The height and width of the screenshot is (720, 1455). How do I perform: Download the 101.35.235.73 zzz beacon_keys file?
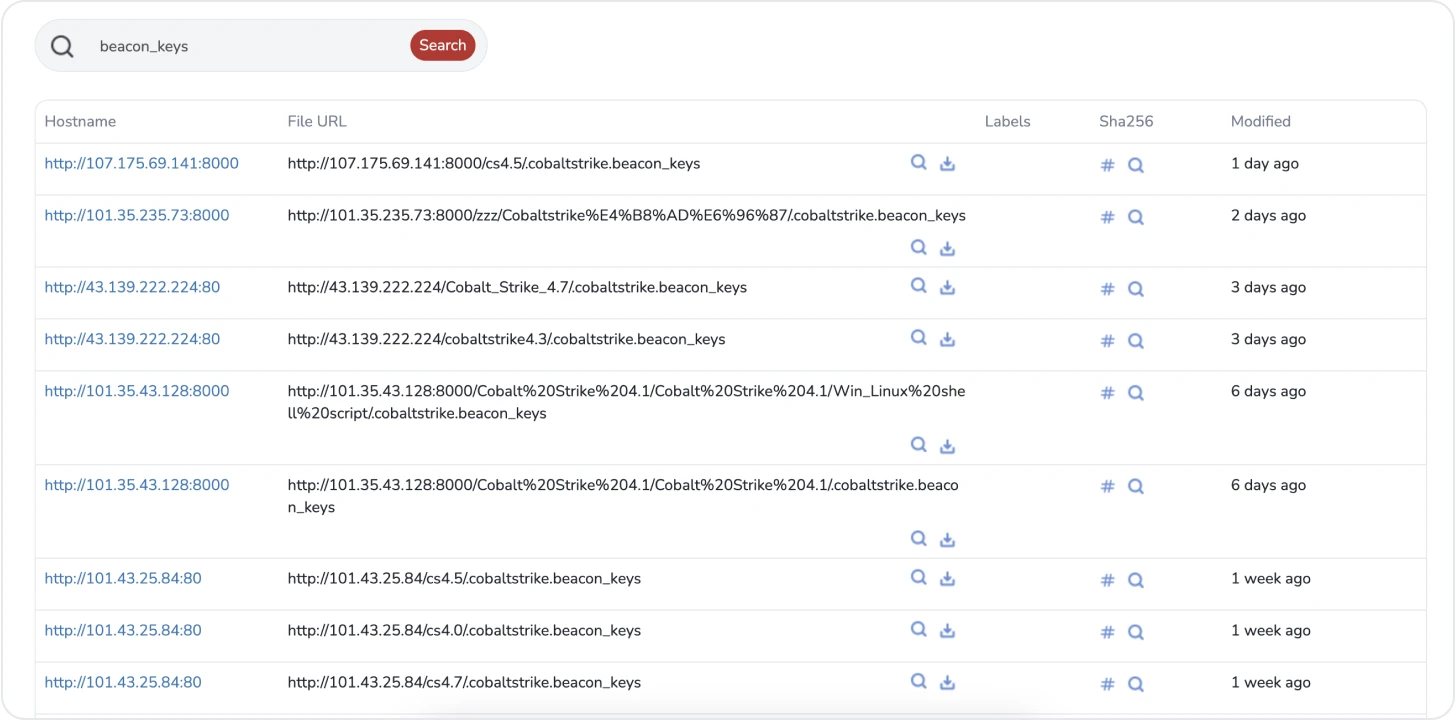tap(947, 248)
